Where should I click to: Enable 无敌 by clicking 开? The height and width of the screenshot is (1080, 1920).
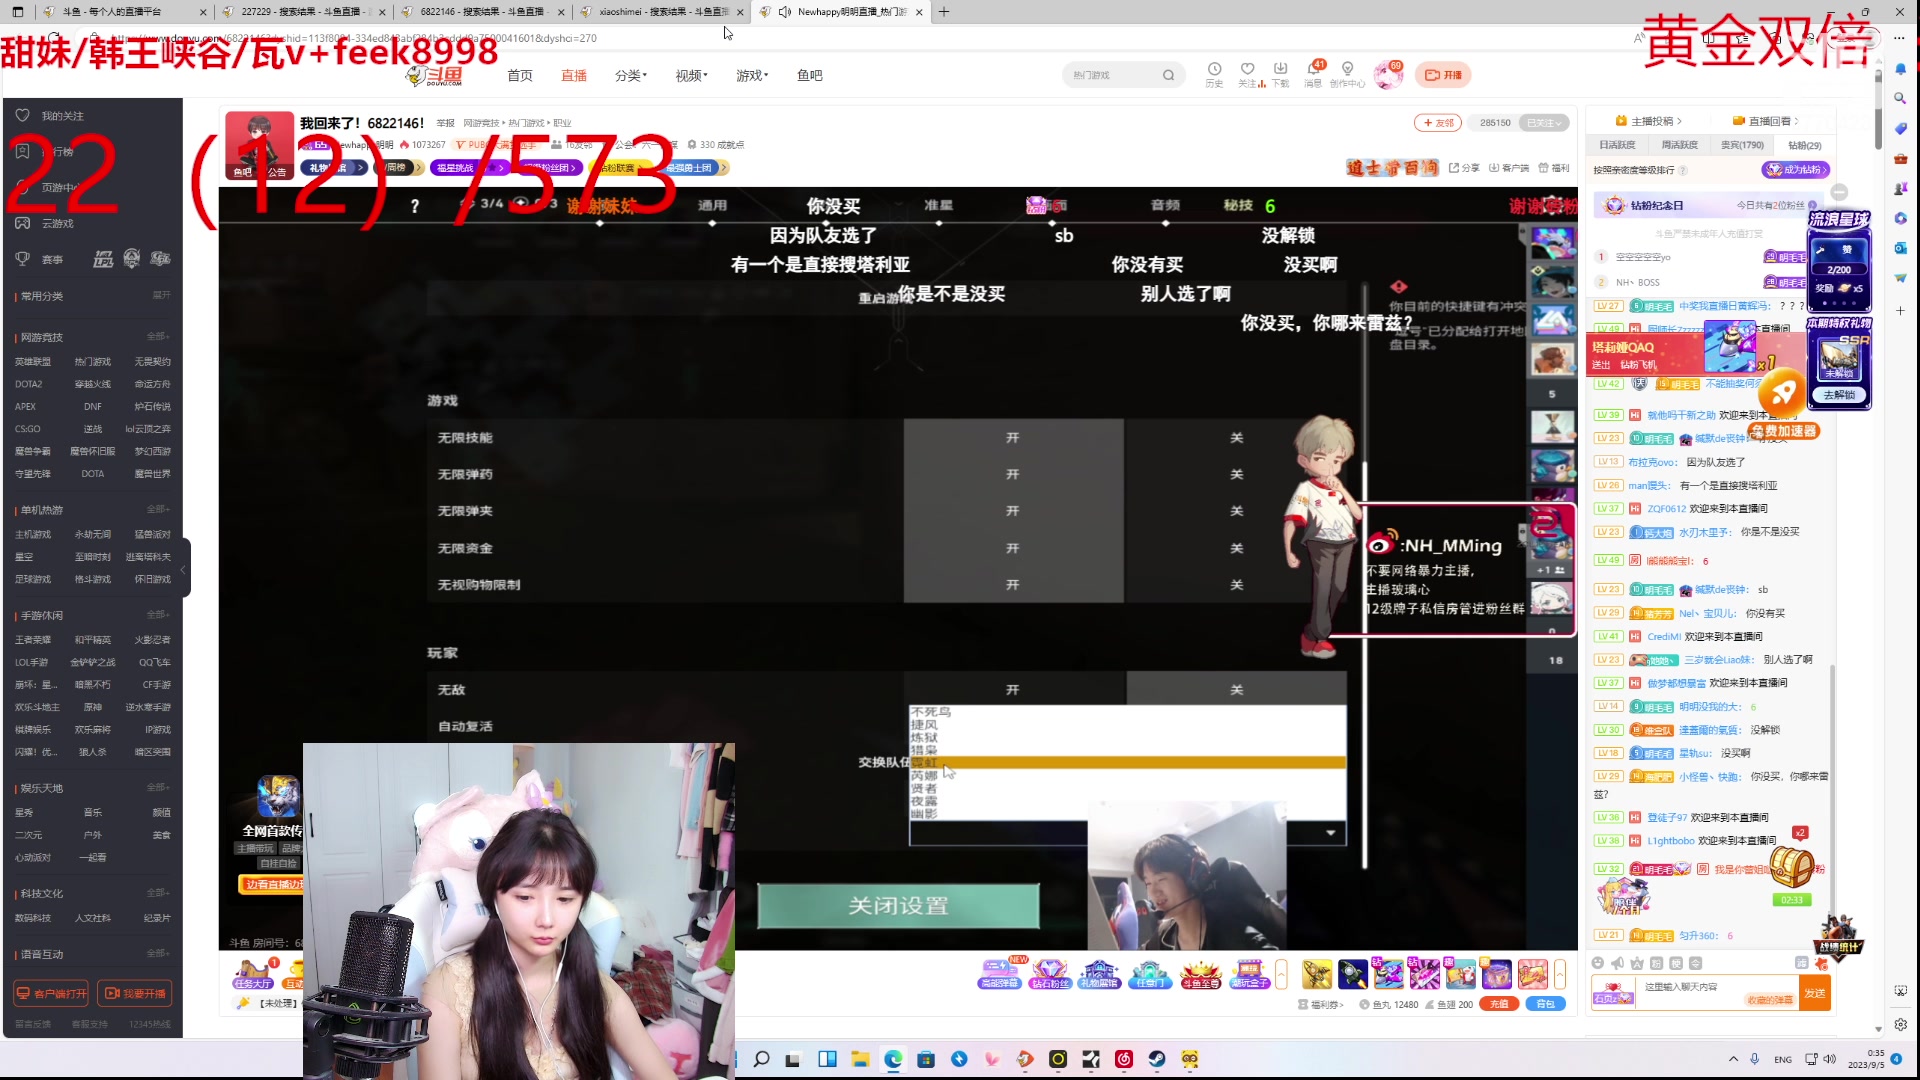[x=1013, y=689]
